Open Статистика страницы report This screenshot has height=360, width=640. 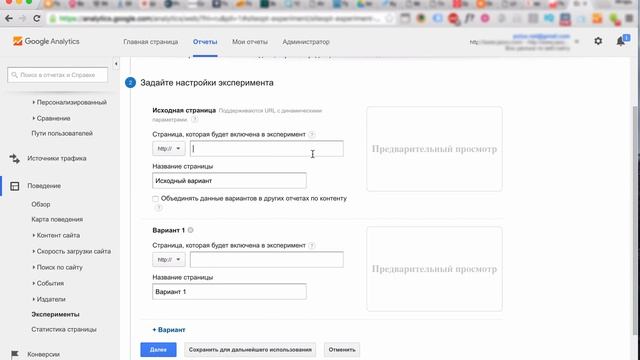(x=64, y=329)
